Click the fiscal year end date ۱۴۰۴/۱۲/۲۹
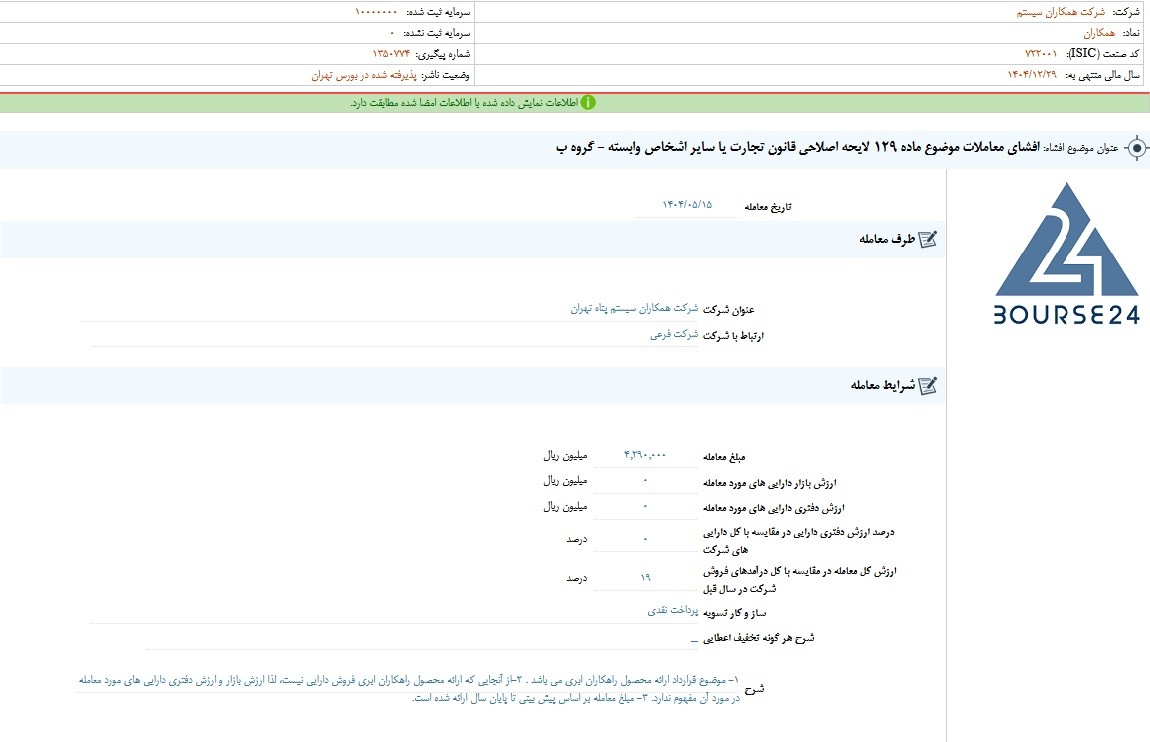Screen dimensions: 1150x742 [x=1031, y=75]
